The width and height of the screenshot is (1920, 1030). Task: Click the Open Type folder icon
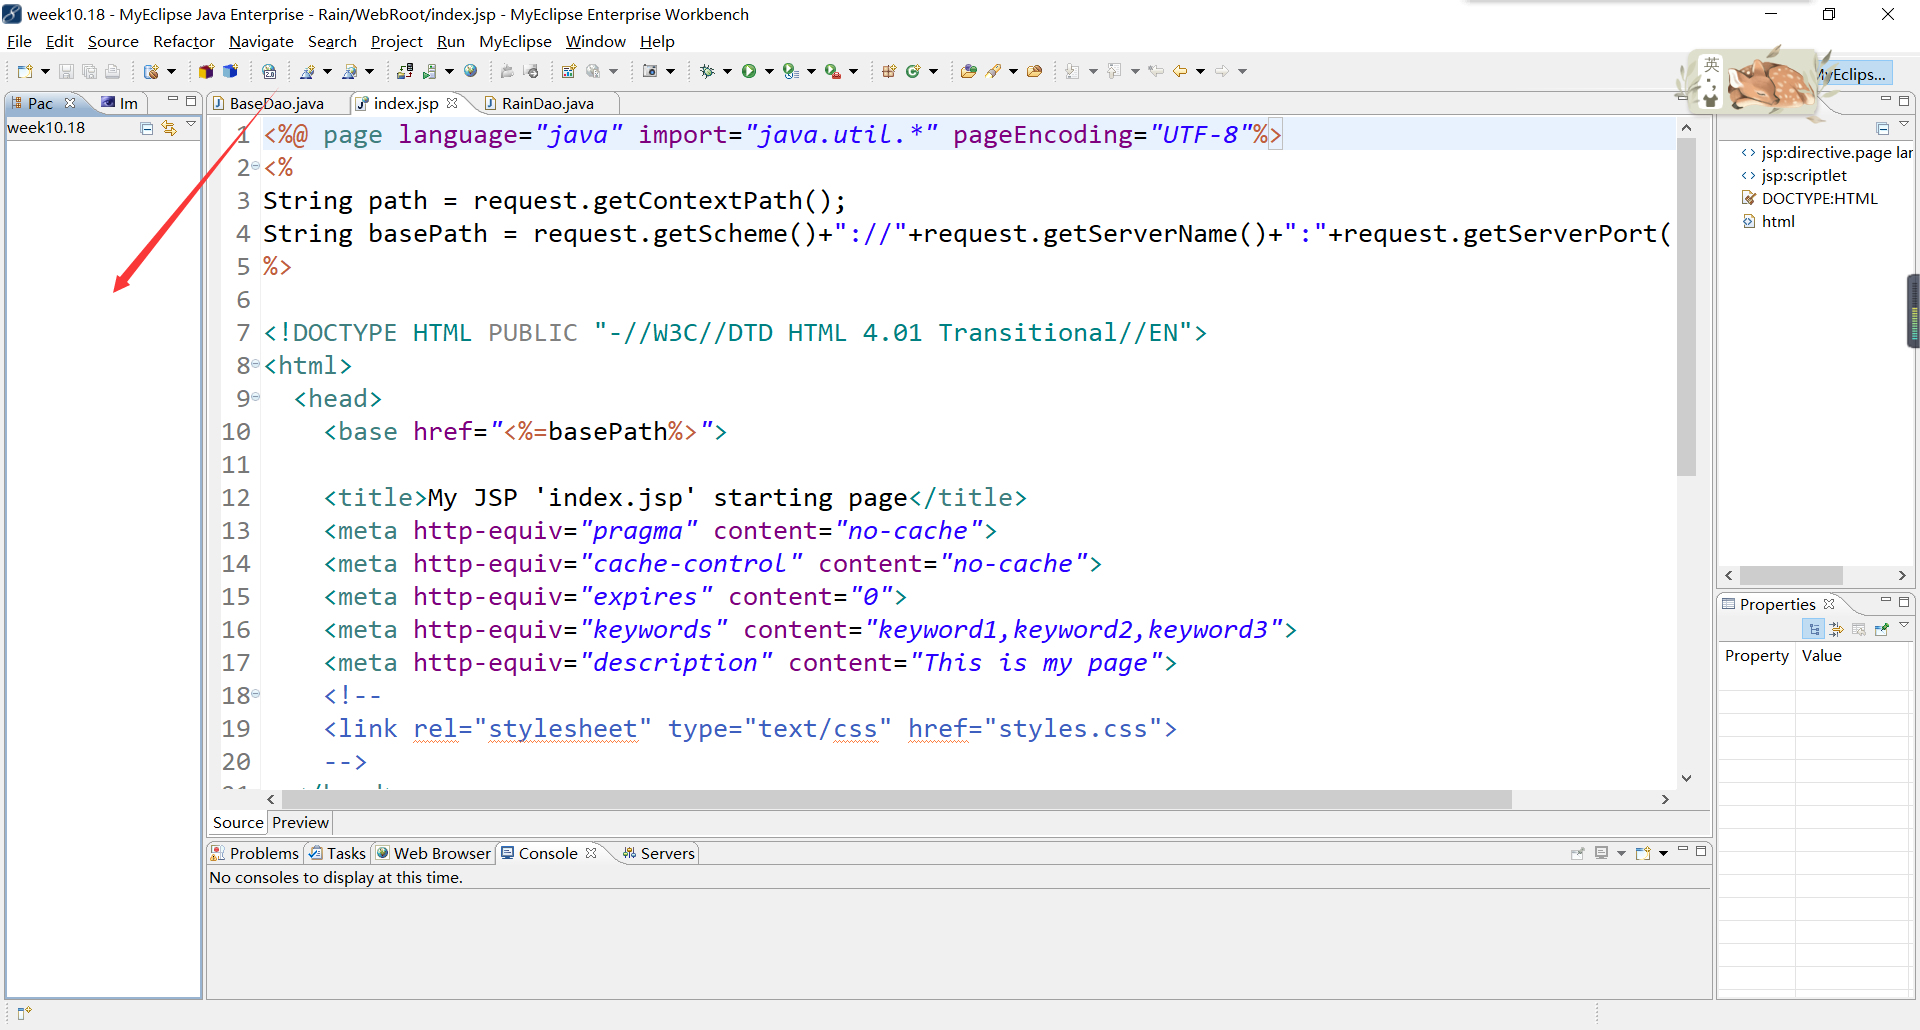point(968,71)
